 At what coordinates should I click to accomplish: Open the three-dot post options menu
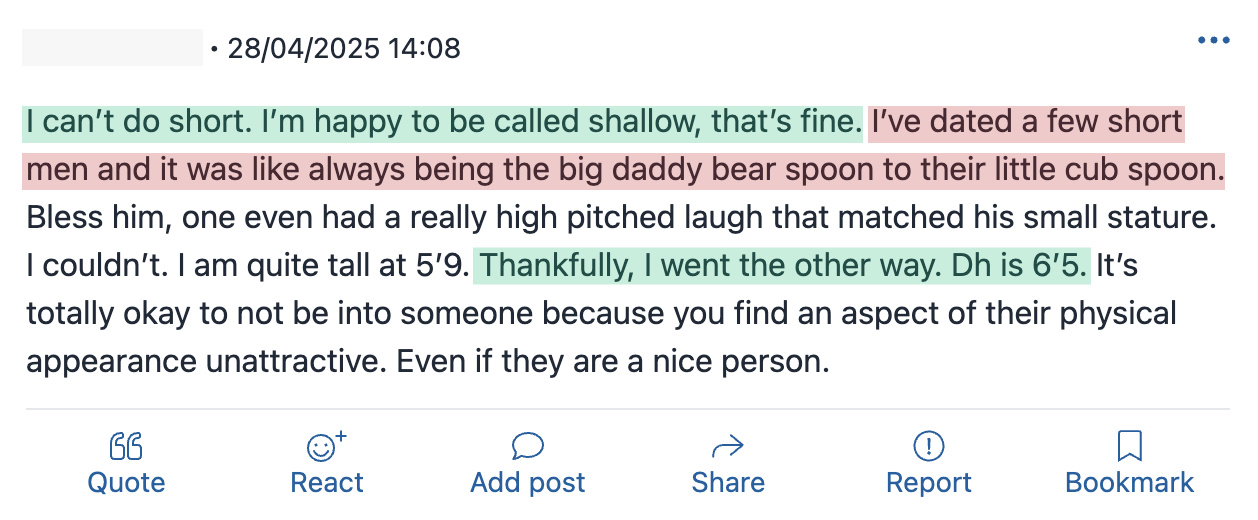point(1213,41)
